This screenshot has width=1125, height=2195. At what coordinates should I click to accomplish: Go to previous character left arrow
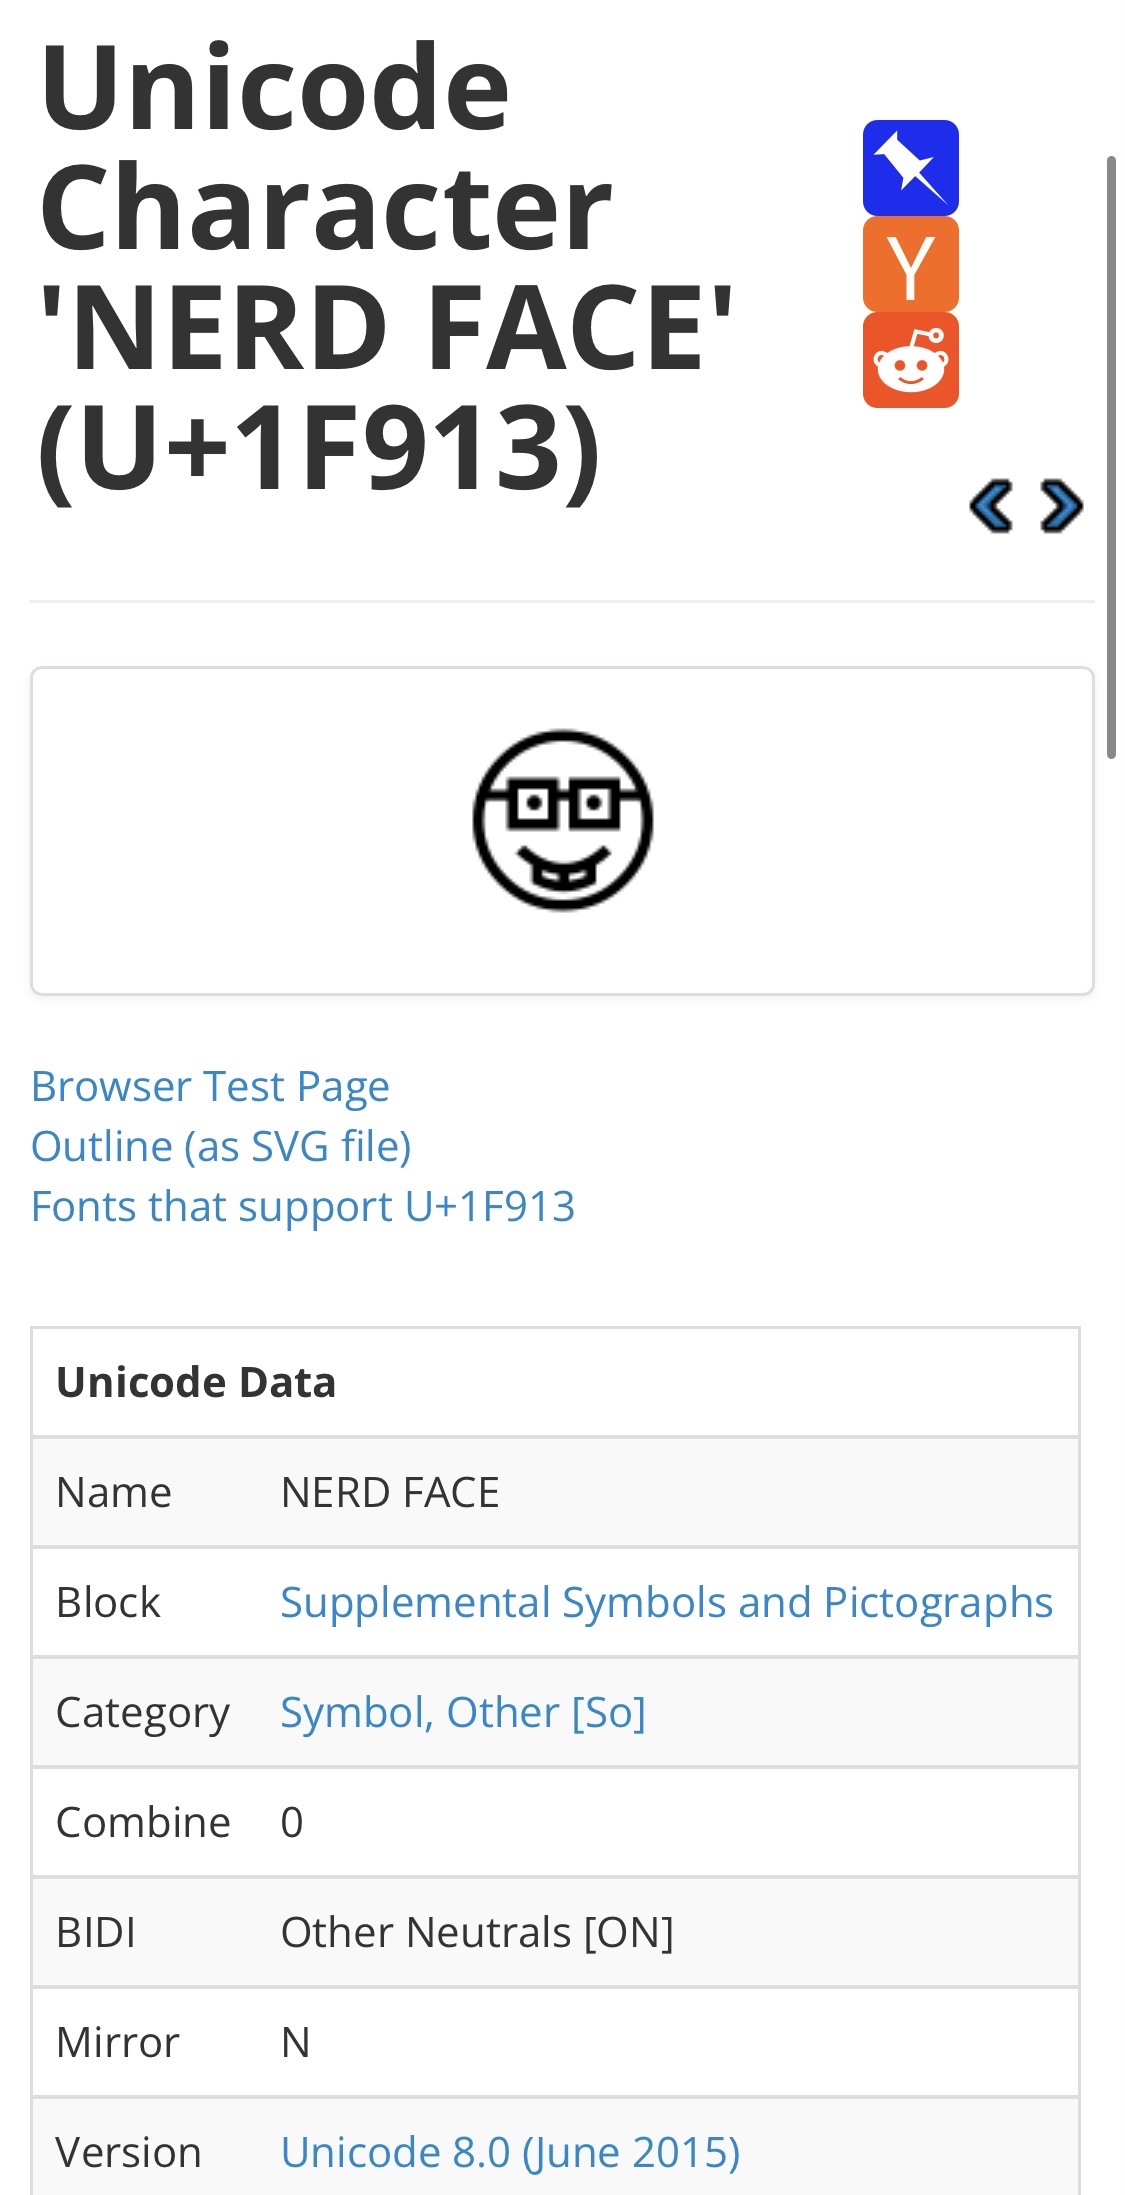991,506
